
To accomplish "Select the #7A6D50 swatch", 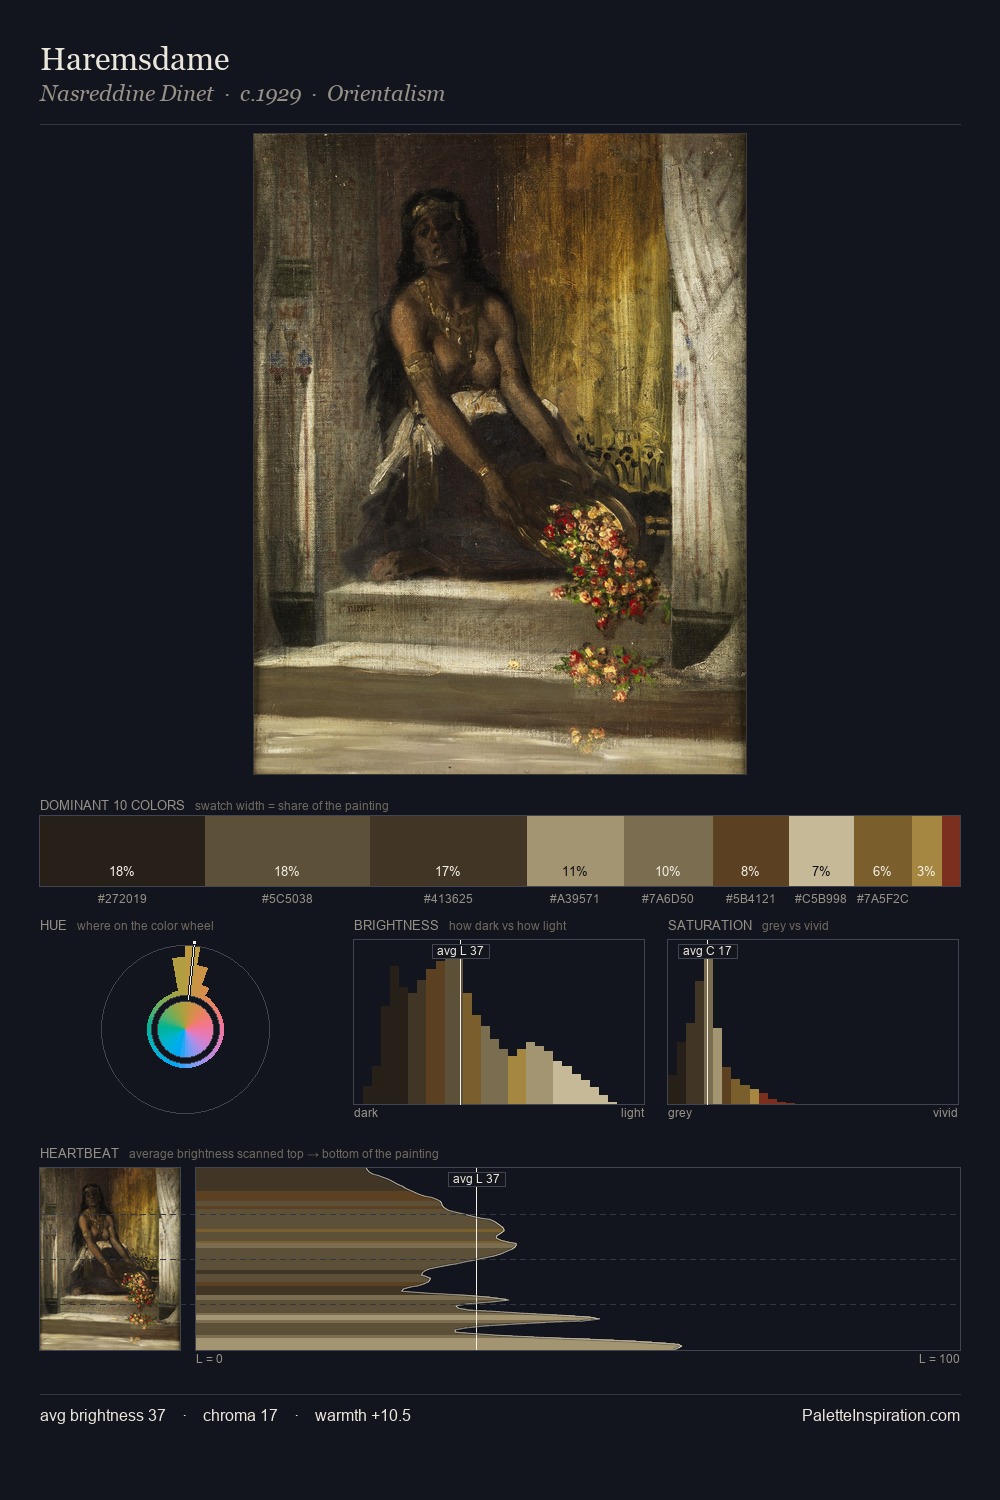I will tap(668, 851).
